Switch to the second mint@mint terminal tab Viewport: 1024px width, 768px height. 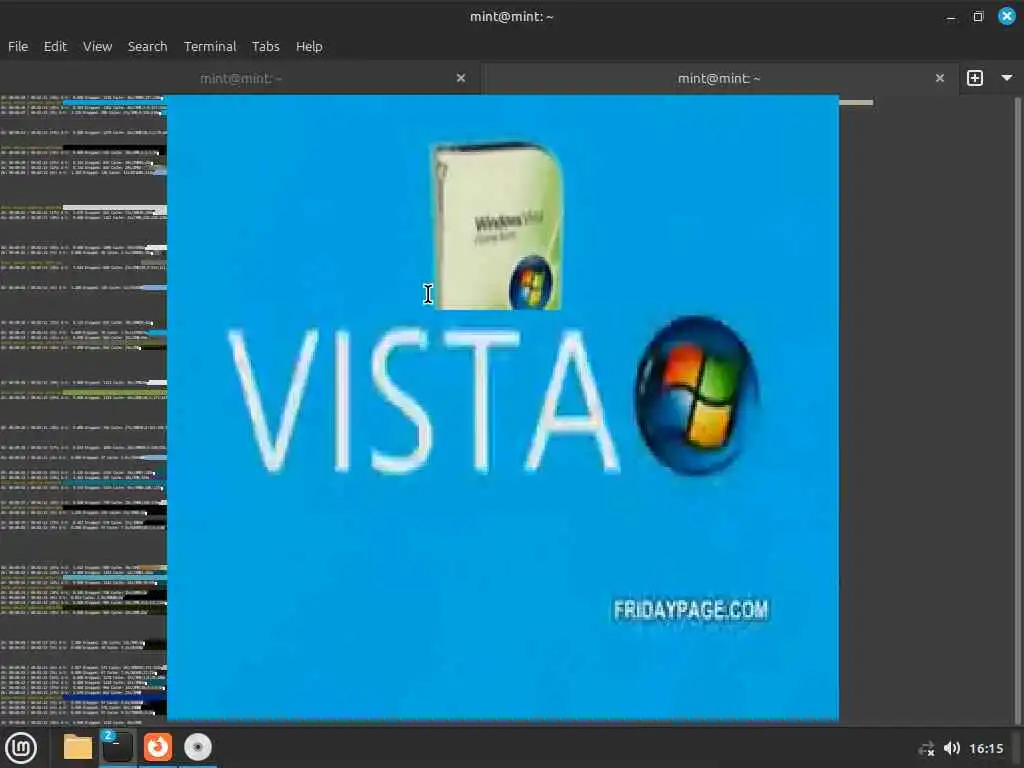click(x=718, y=78)
